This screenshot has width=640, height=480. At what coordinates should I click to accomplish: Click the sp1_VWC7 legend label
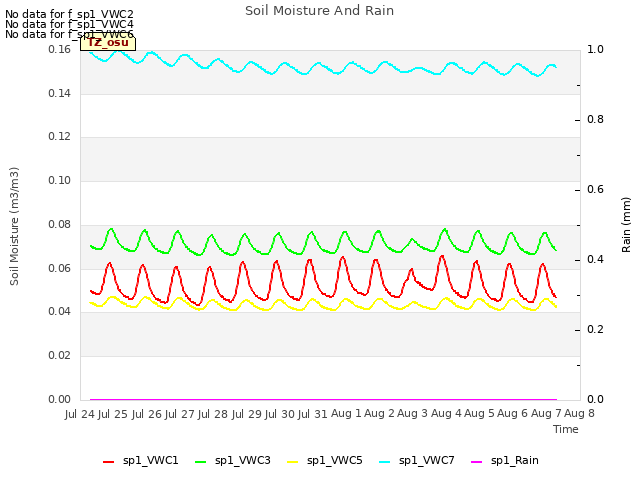[427, 460]
